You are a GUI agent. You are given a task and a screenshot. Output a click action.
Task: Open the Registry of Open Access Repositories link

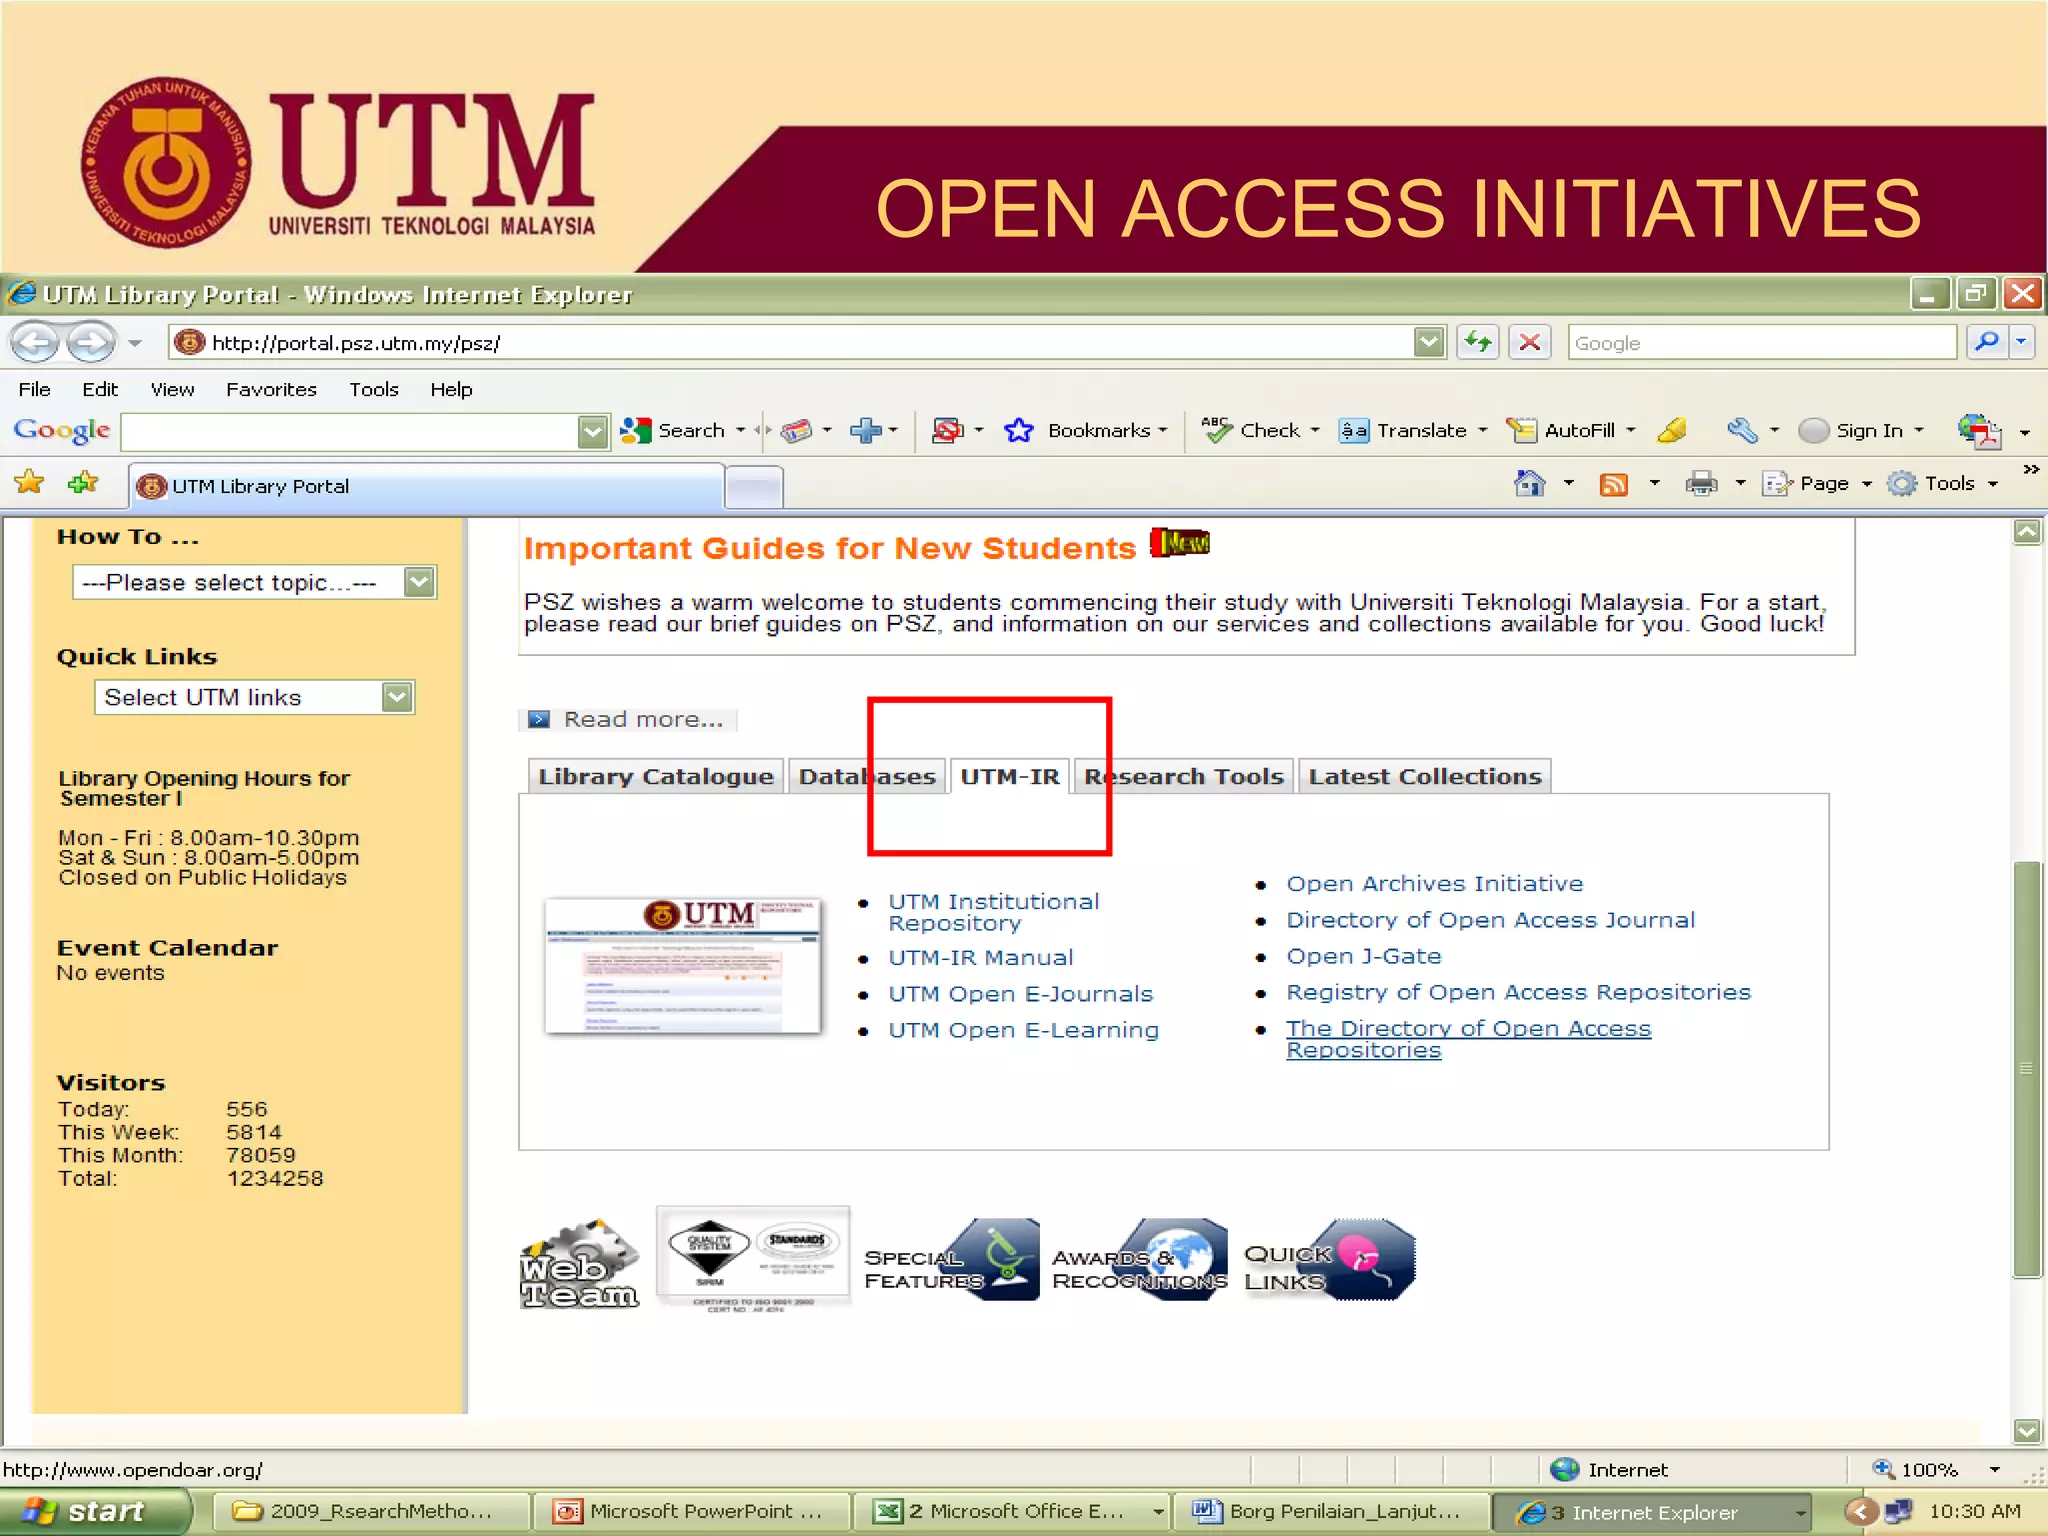pyautogui.click(x=1518, y=992)
